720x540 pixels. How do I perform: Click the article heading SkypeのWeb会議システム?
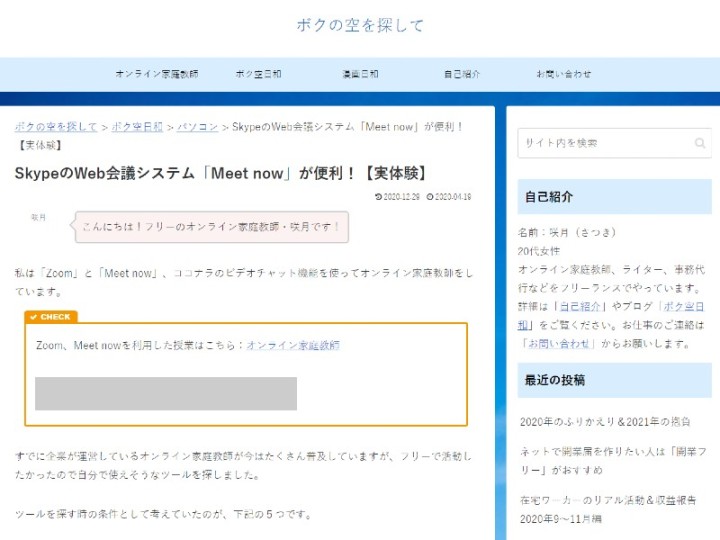[221, 174]
